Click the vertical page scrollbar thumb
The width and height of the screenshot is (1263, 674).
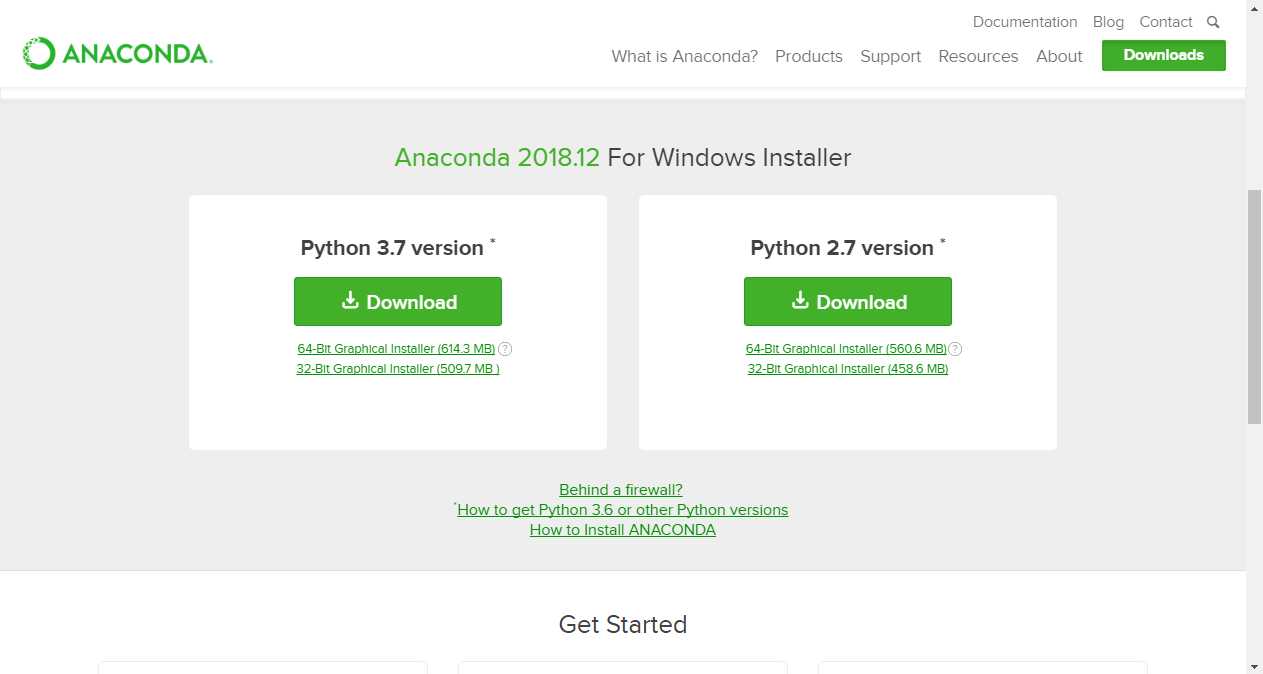coord(1254,306)
